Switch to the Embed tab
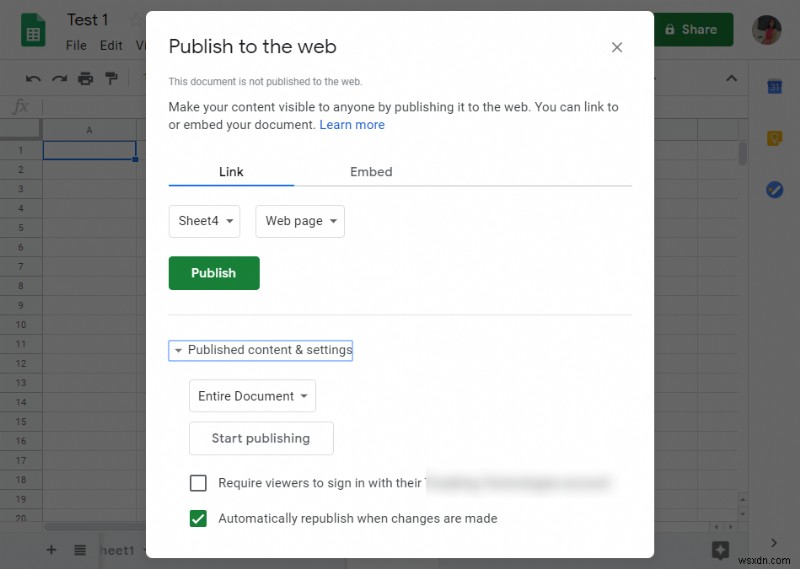800x569 pixels. [371, 172]
